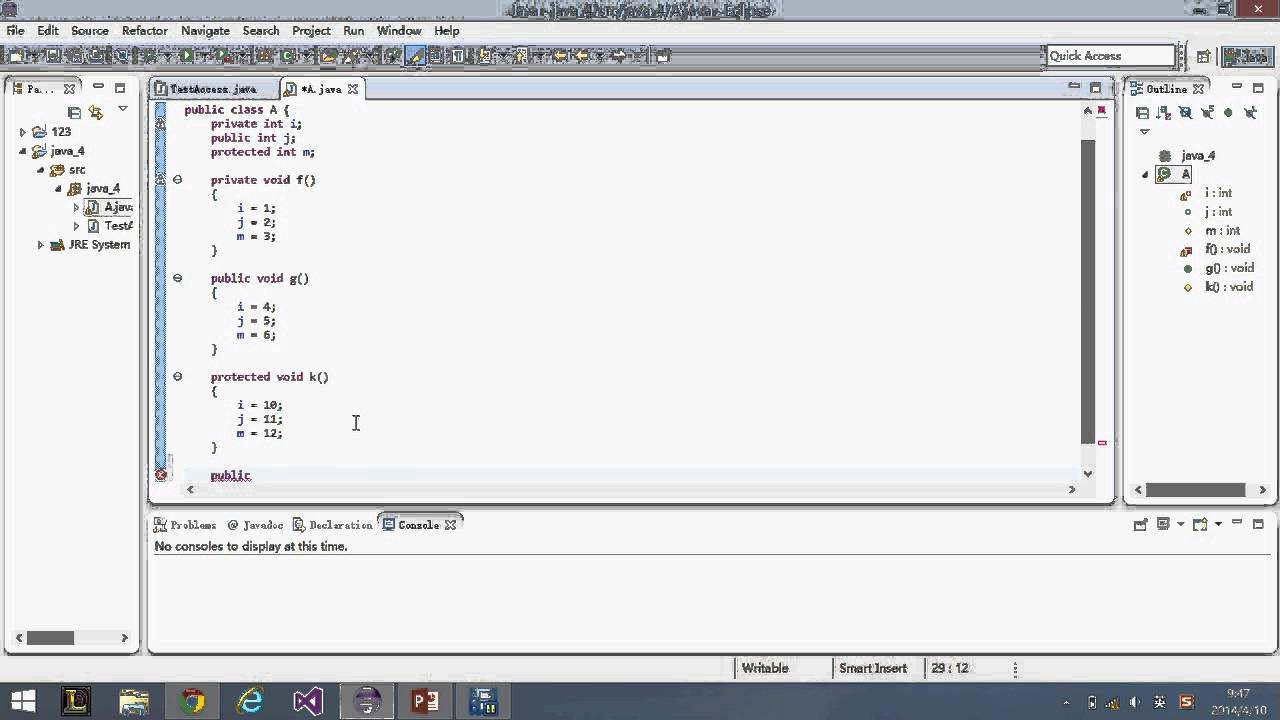Switch to the Problems tab
Image resolution: width=1280 pixels, height=720 pixels.
pos(185,525)
